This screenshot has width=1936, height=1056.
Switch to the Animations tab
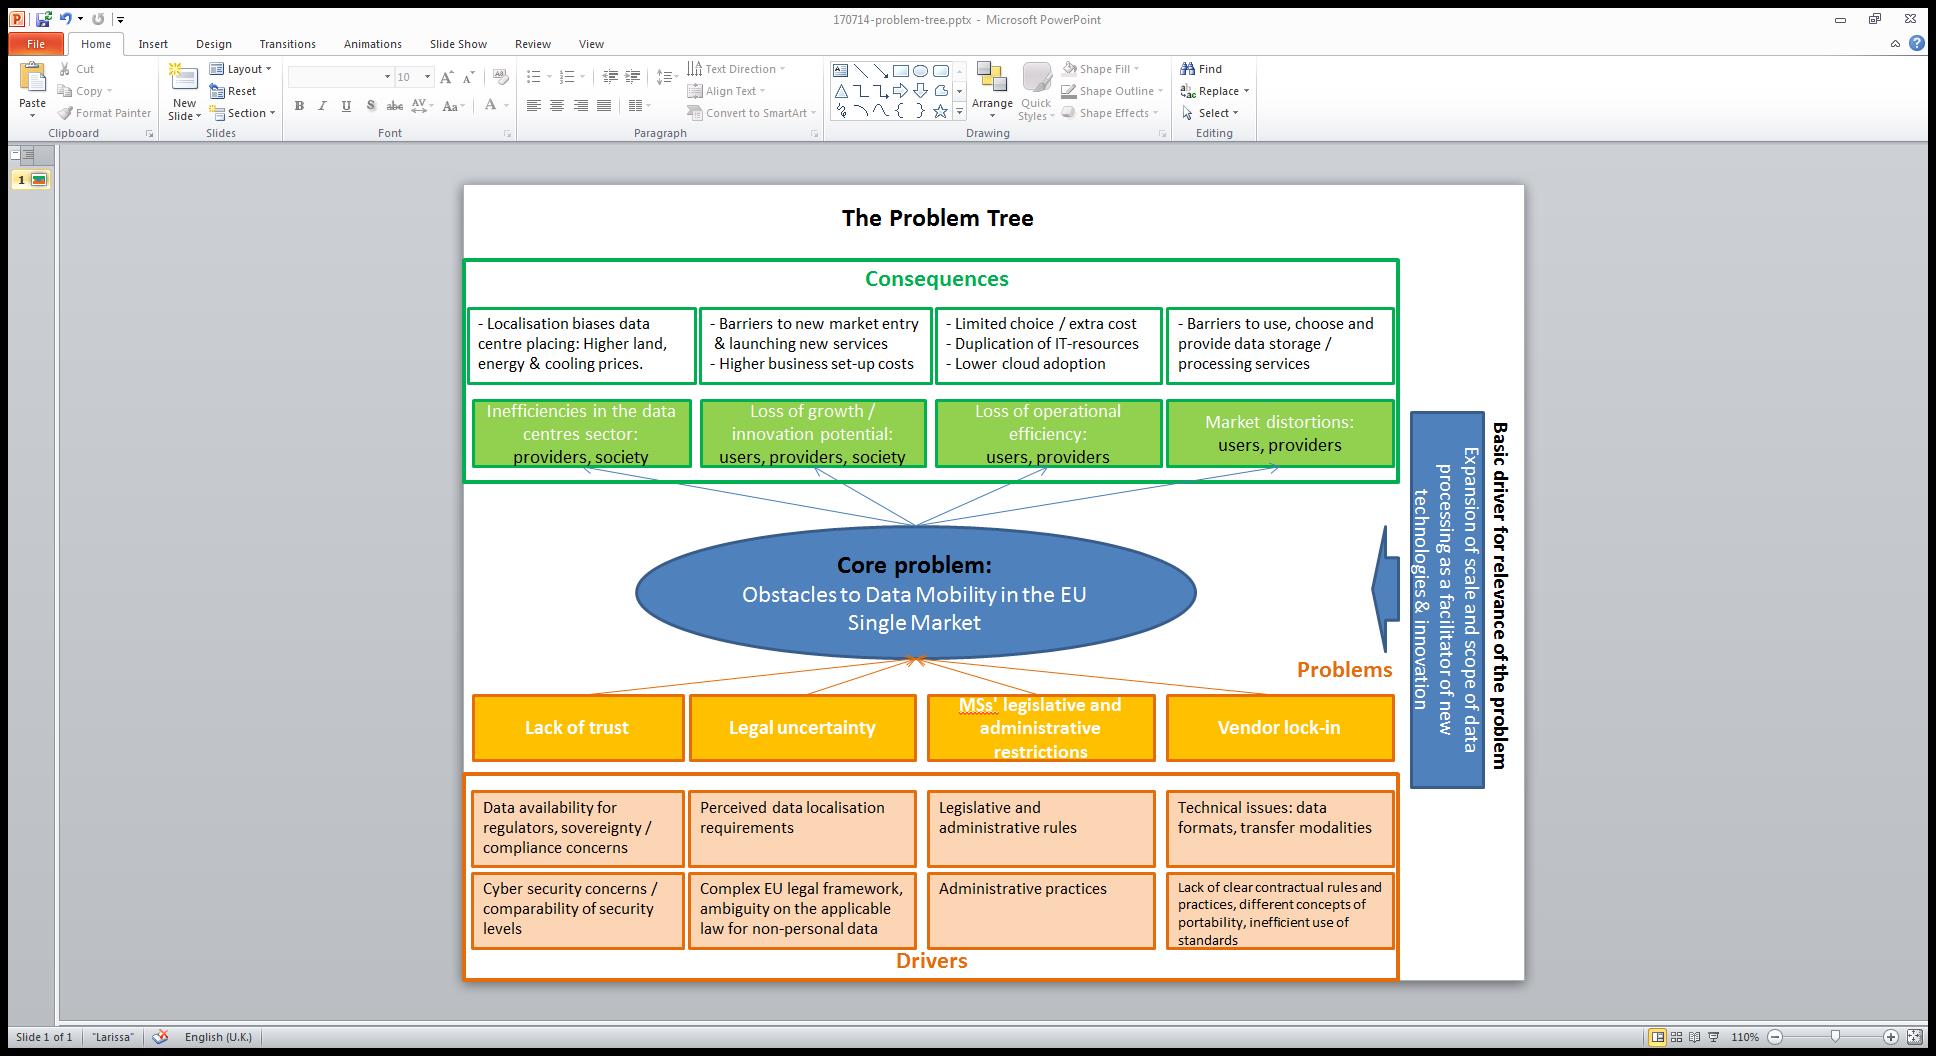coord(372,44)
